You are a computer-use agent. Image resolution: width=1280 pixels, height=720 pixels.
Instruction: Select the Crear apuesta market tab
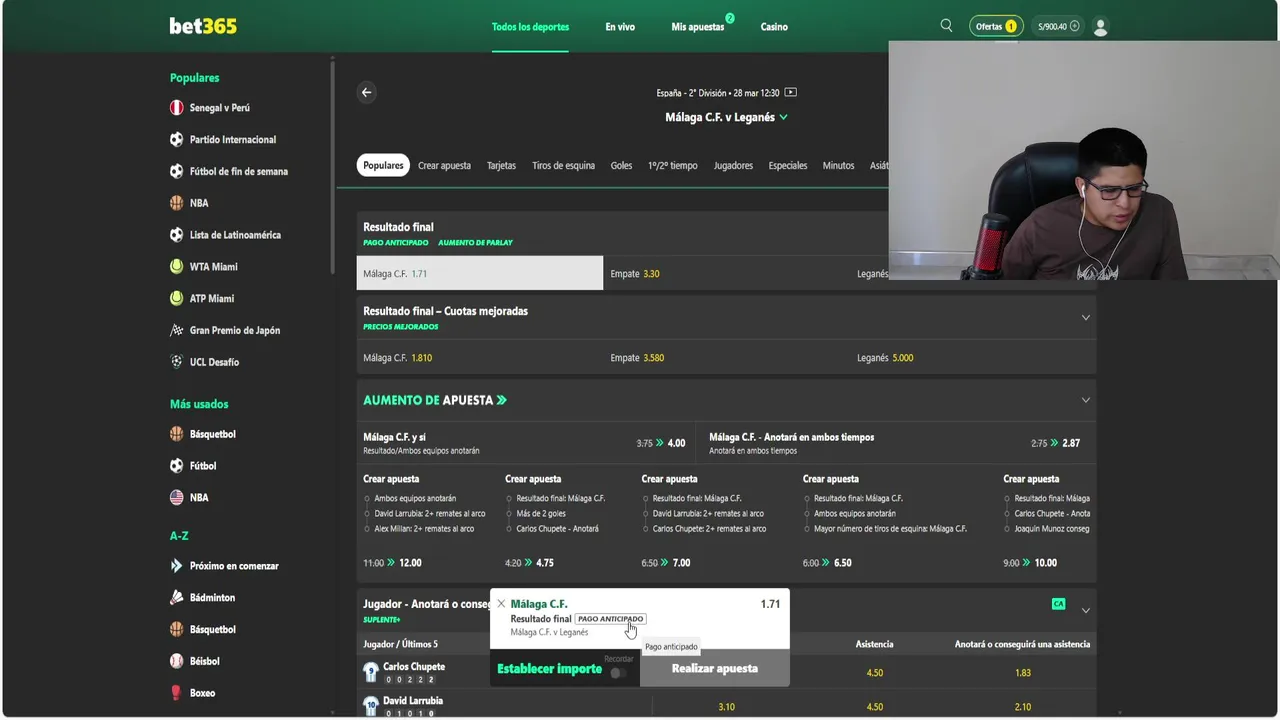[x=444, y=165]
